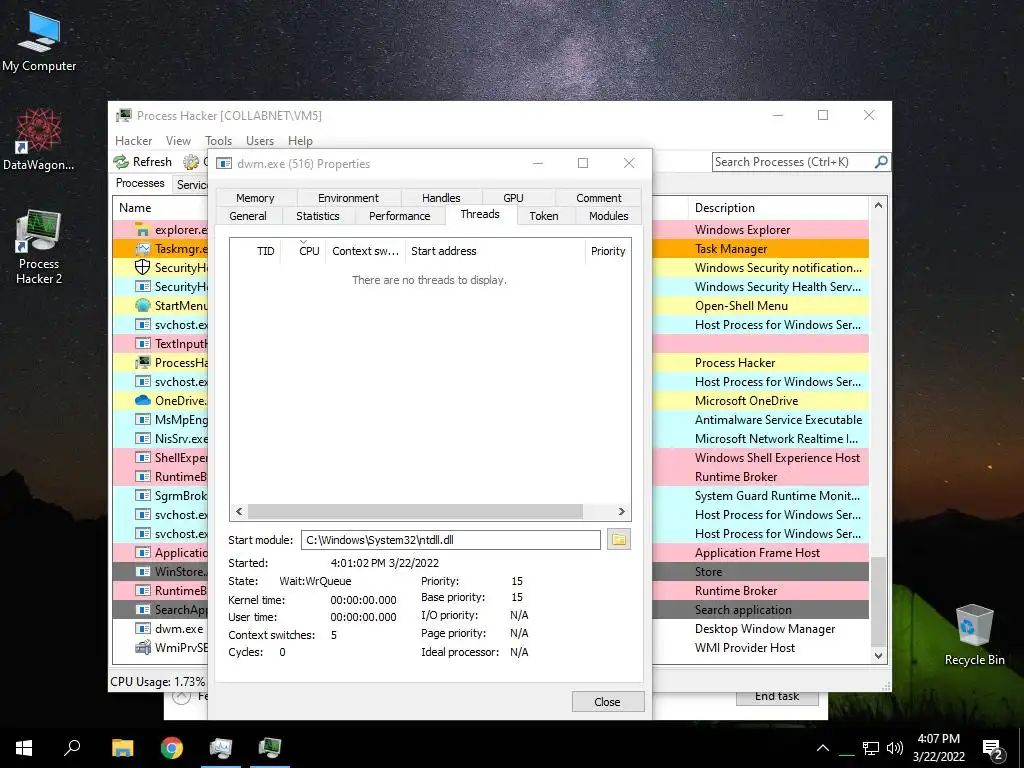Switch to the Token tab
1024x768 pixels.
tap(543, 216)
